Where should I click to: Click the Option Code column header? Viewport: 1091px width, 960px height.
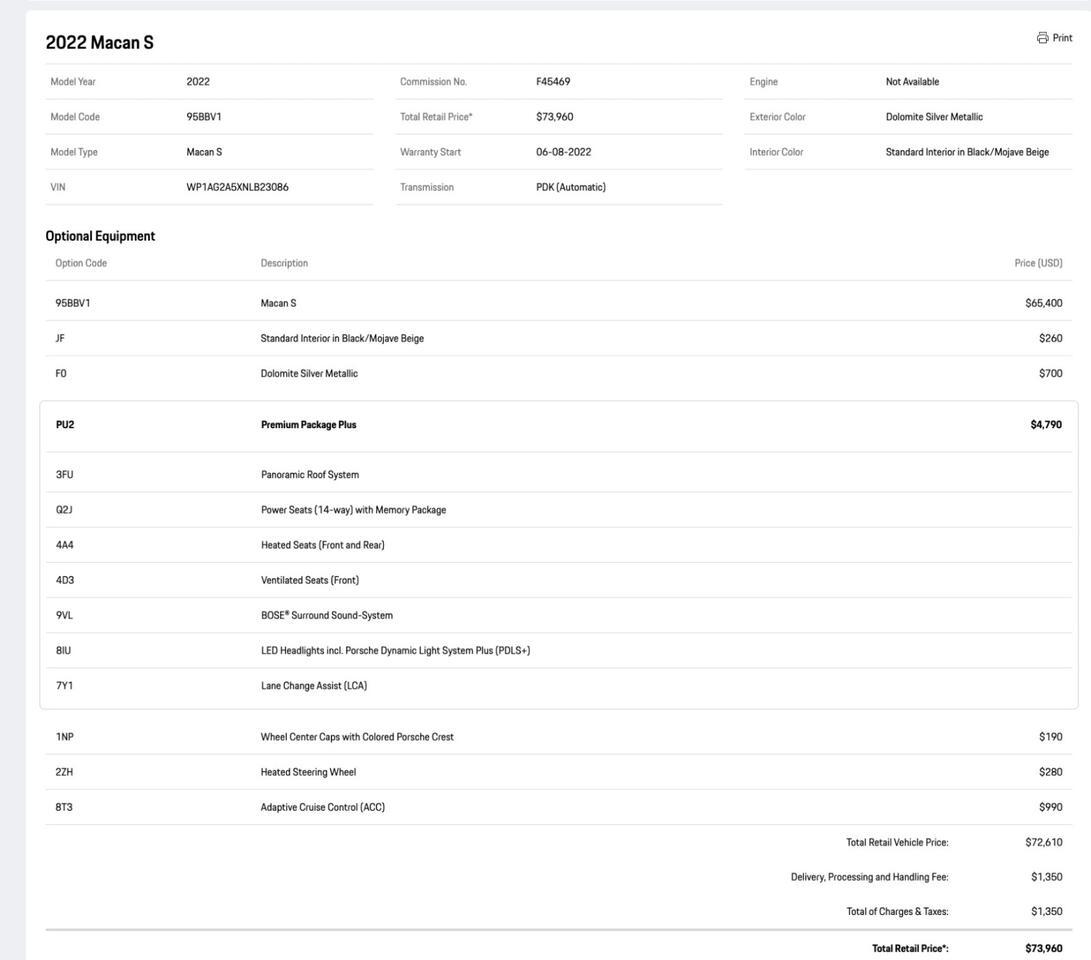81,263
